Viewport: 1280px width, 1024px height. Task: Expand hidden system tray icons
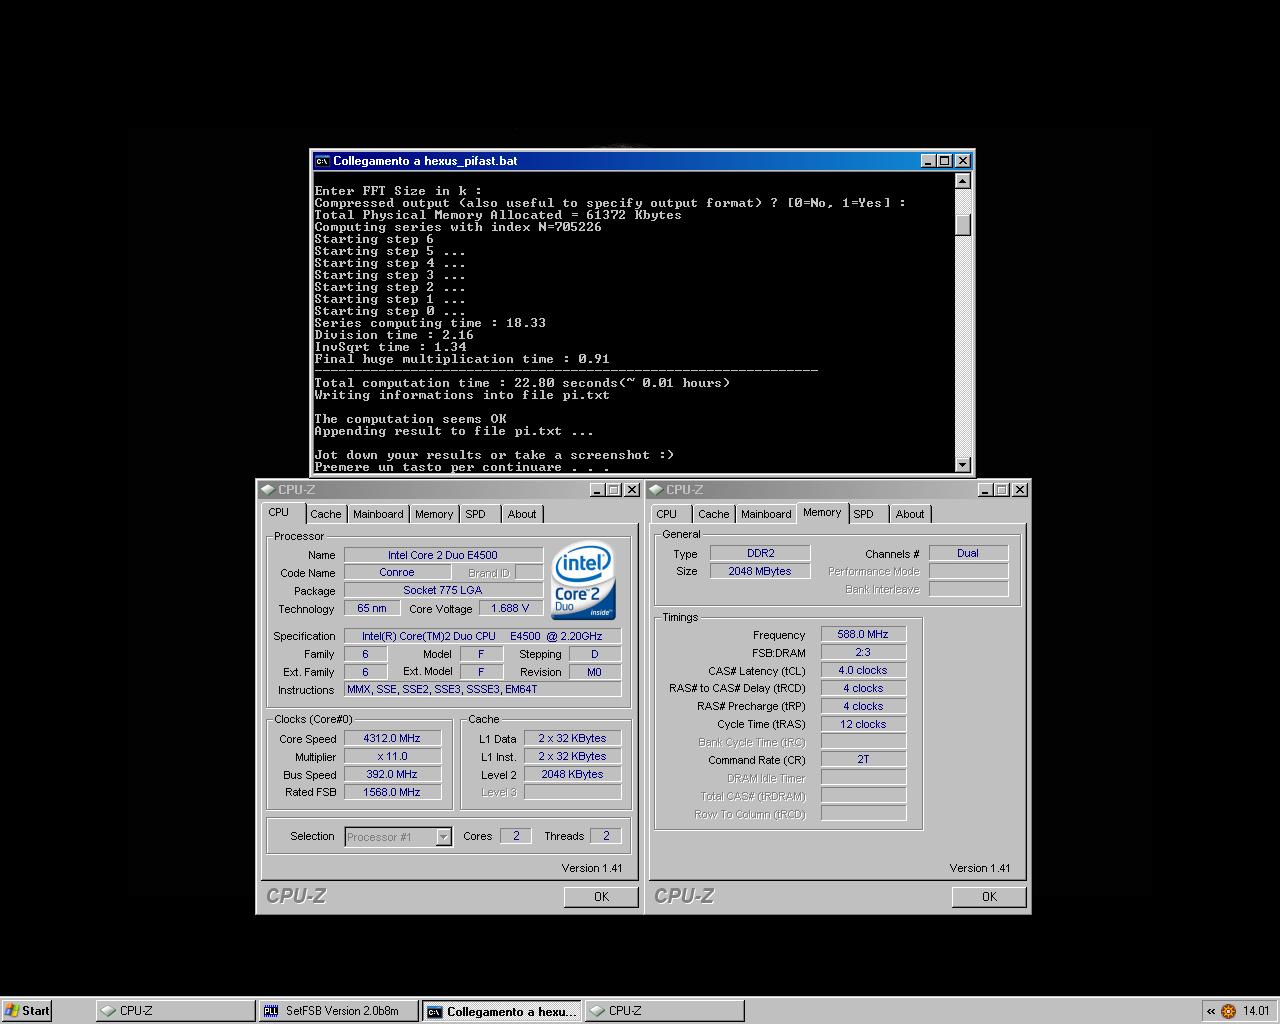point(1211,1011)
